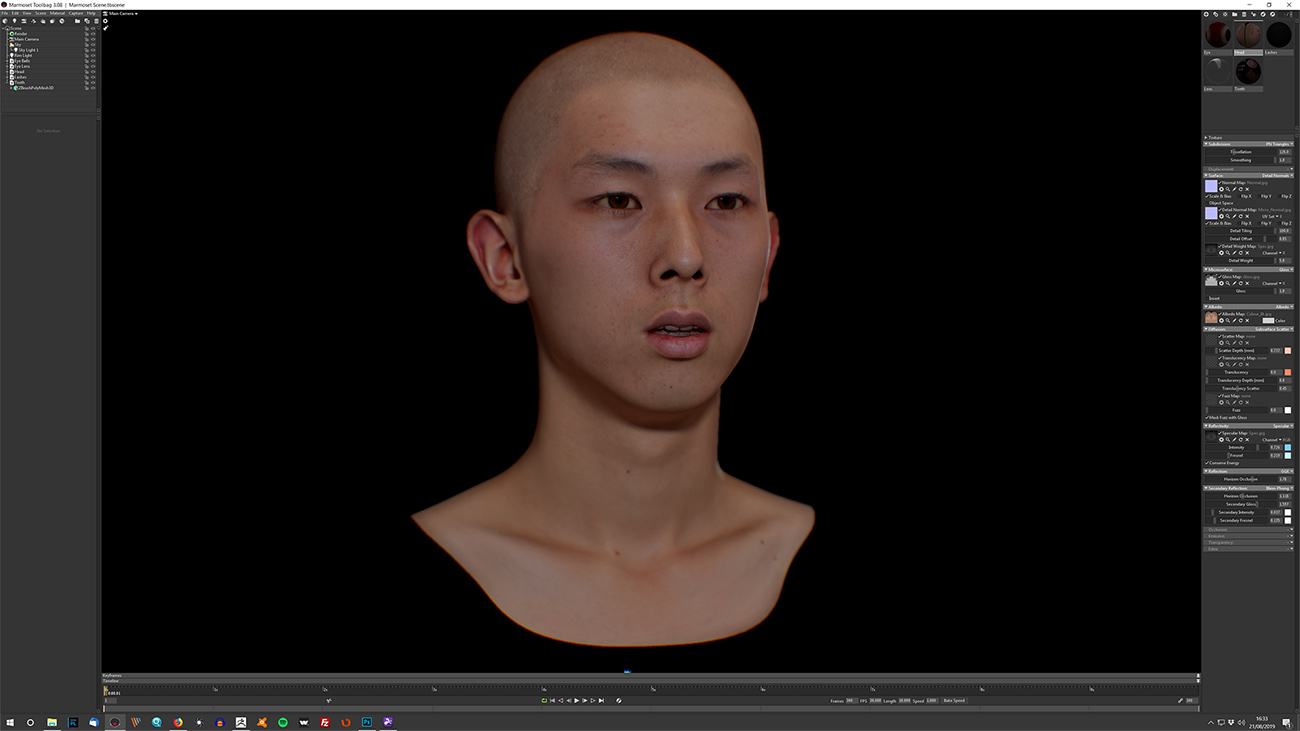
Task: Open Firefox from the taskbar
Action: coord(178,722)
